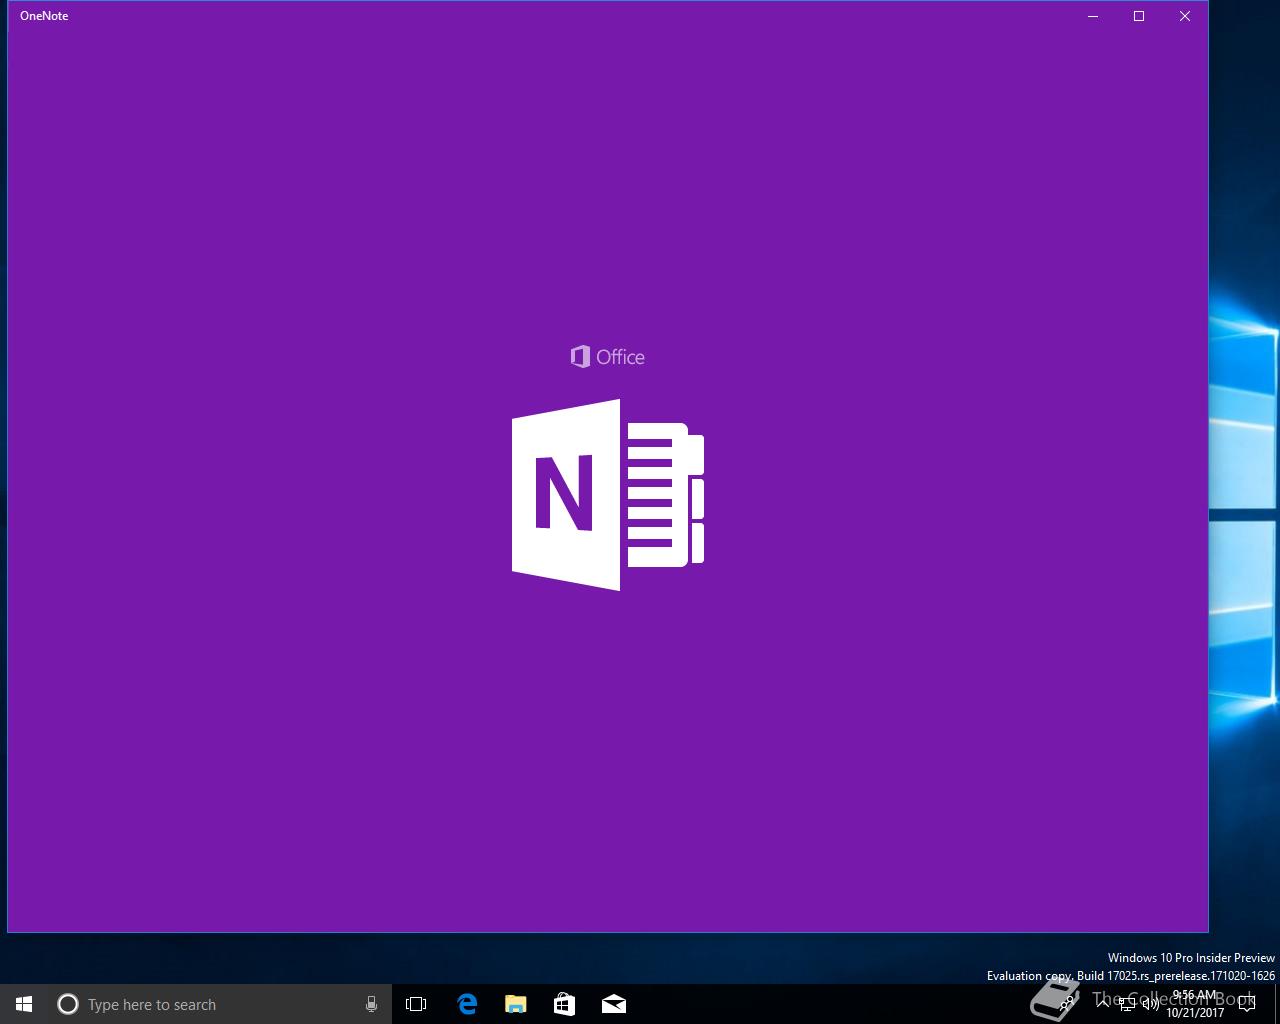Open the People icon in the tray

(1068, 1004)
